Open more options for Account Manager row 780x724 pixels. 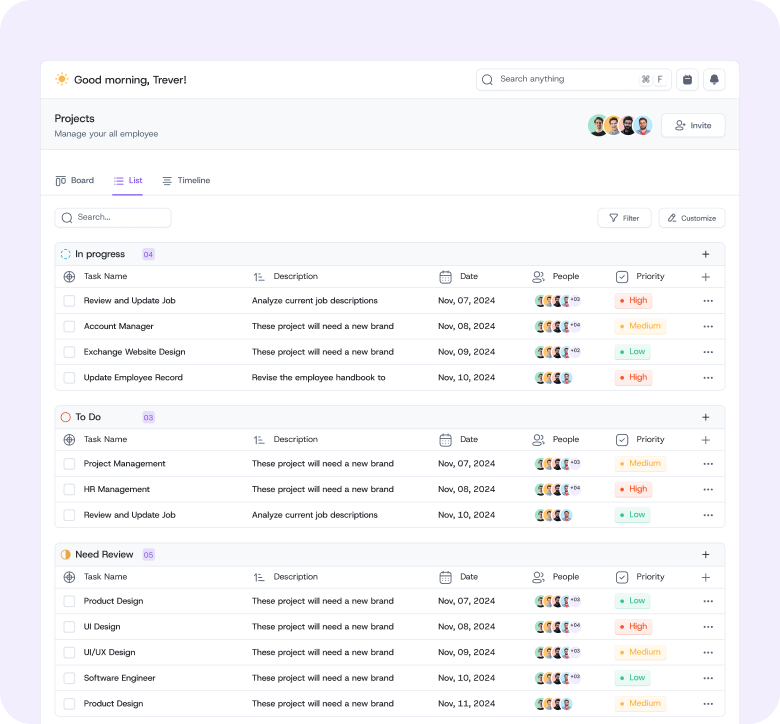click(x=708, y=326)
